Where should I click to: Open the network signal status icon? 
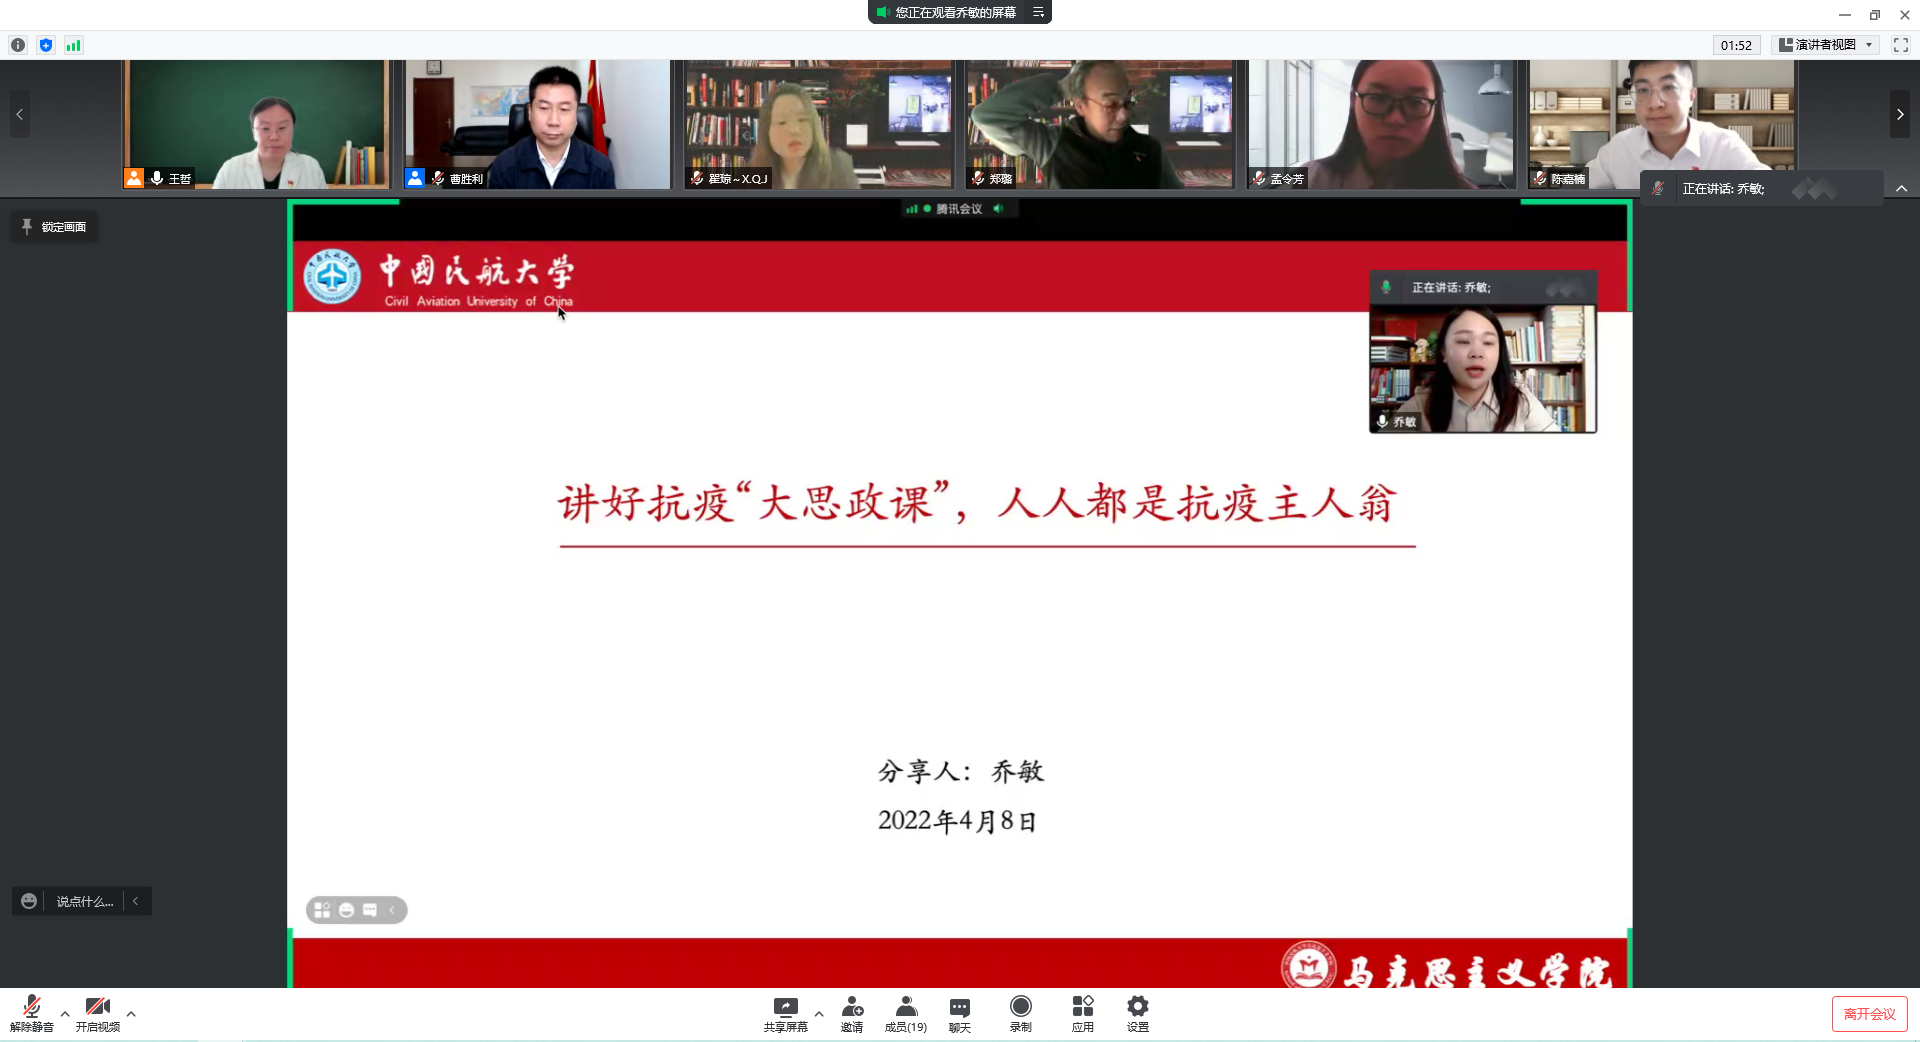click(74, 45)
